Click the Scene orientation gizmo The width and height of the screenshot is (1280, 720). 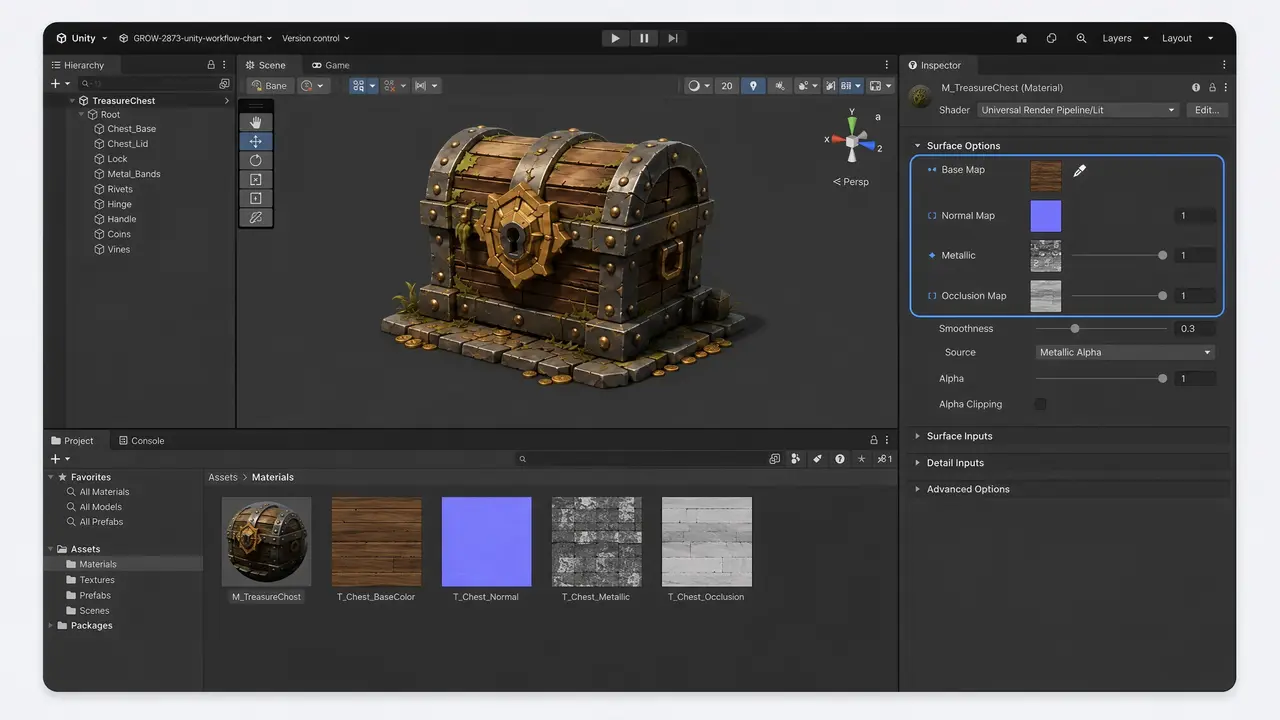852,141
